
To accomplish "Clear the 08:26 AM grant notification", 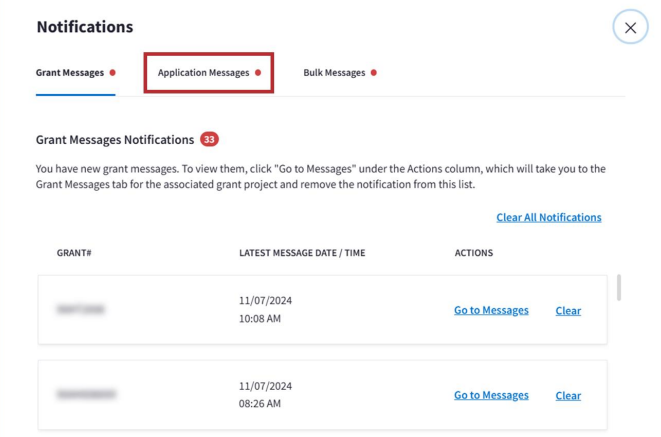I will 568,396.
